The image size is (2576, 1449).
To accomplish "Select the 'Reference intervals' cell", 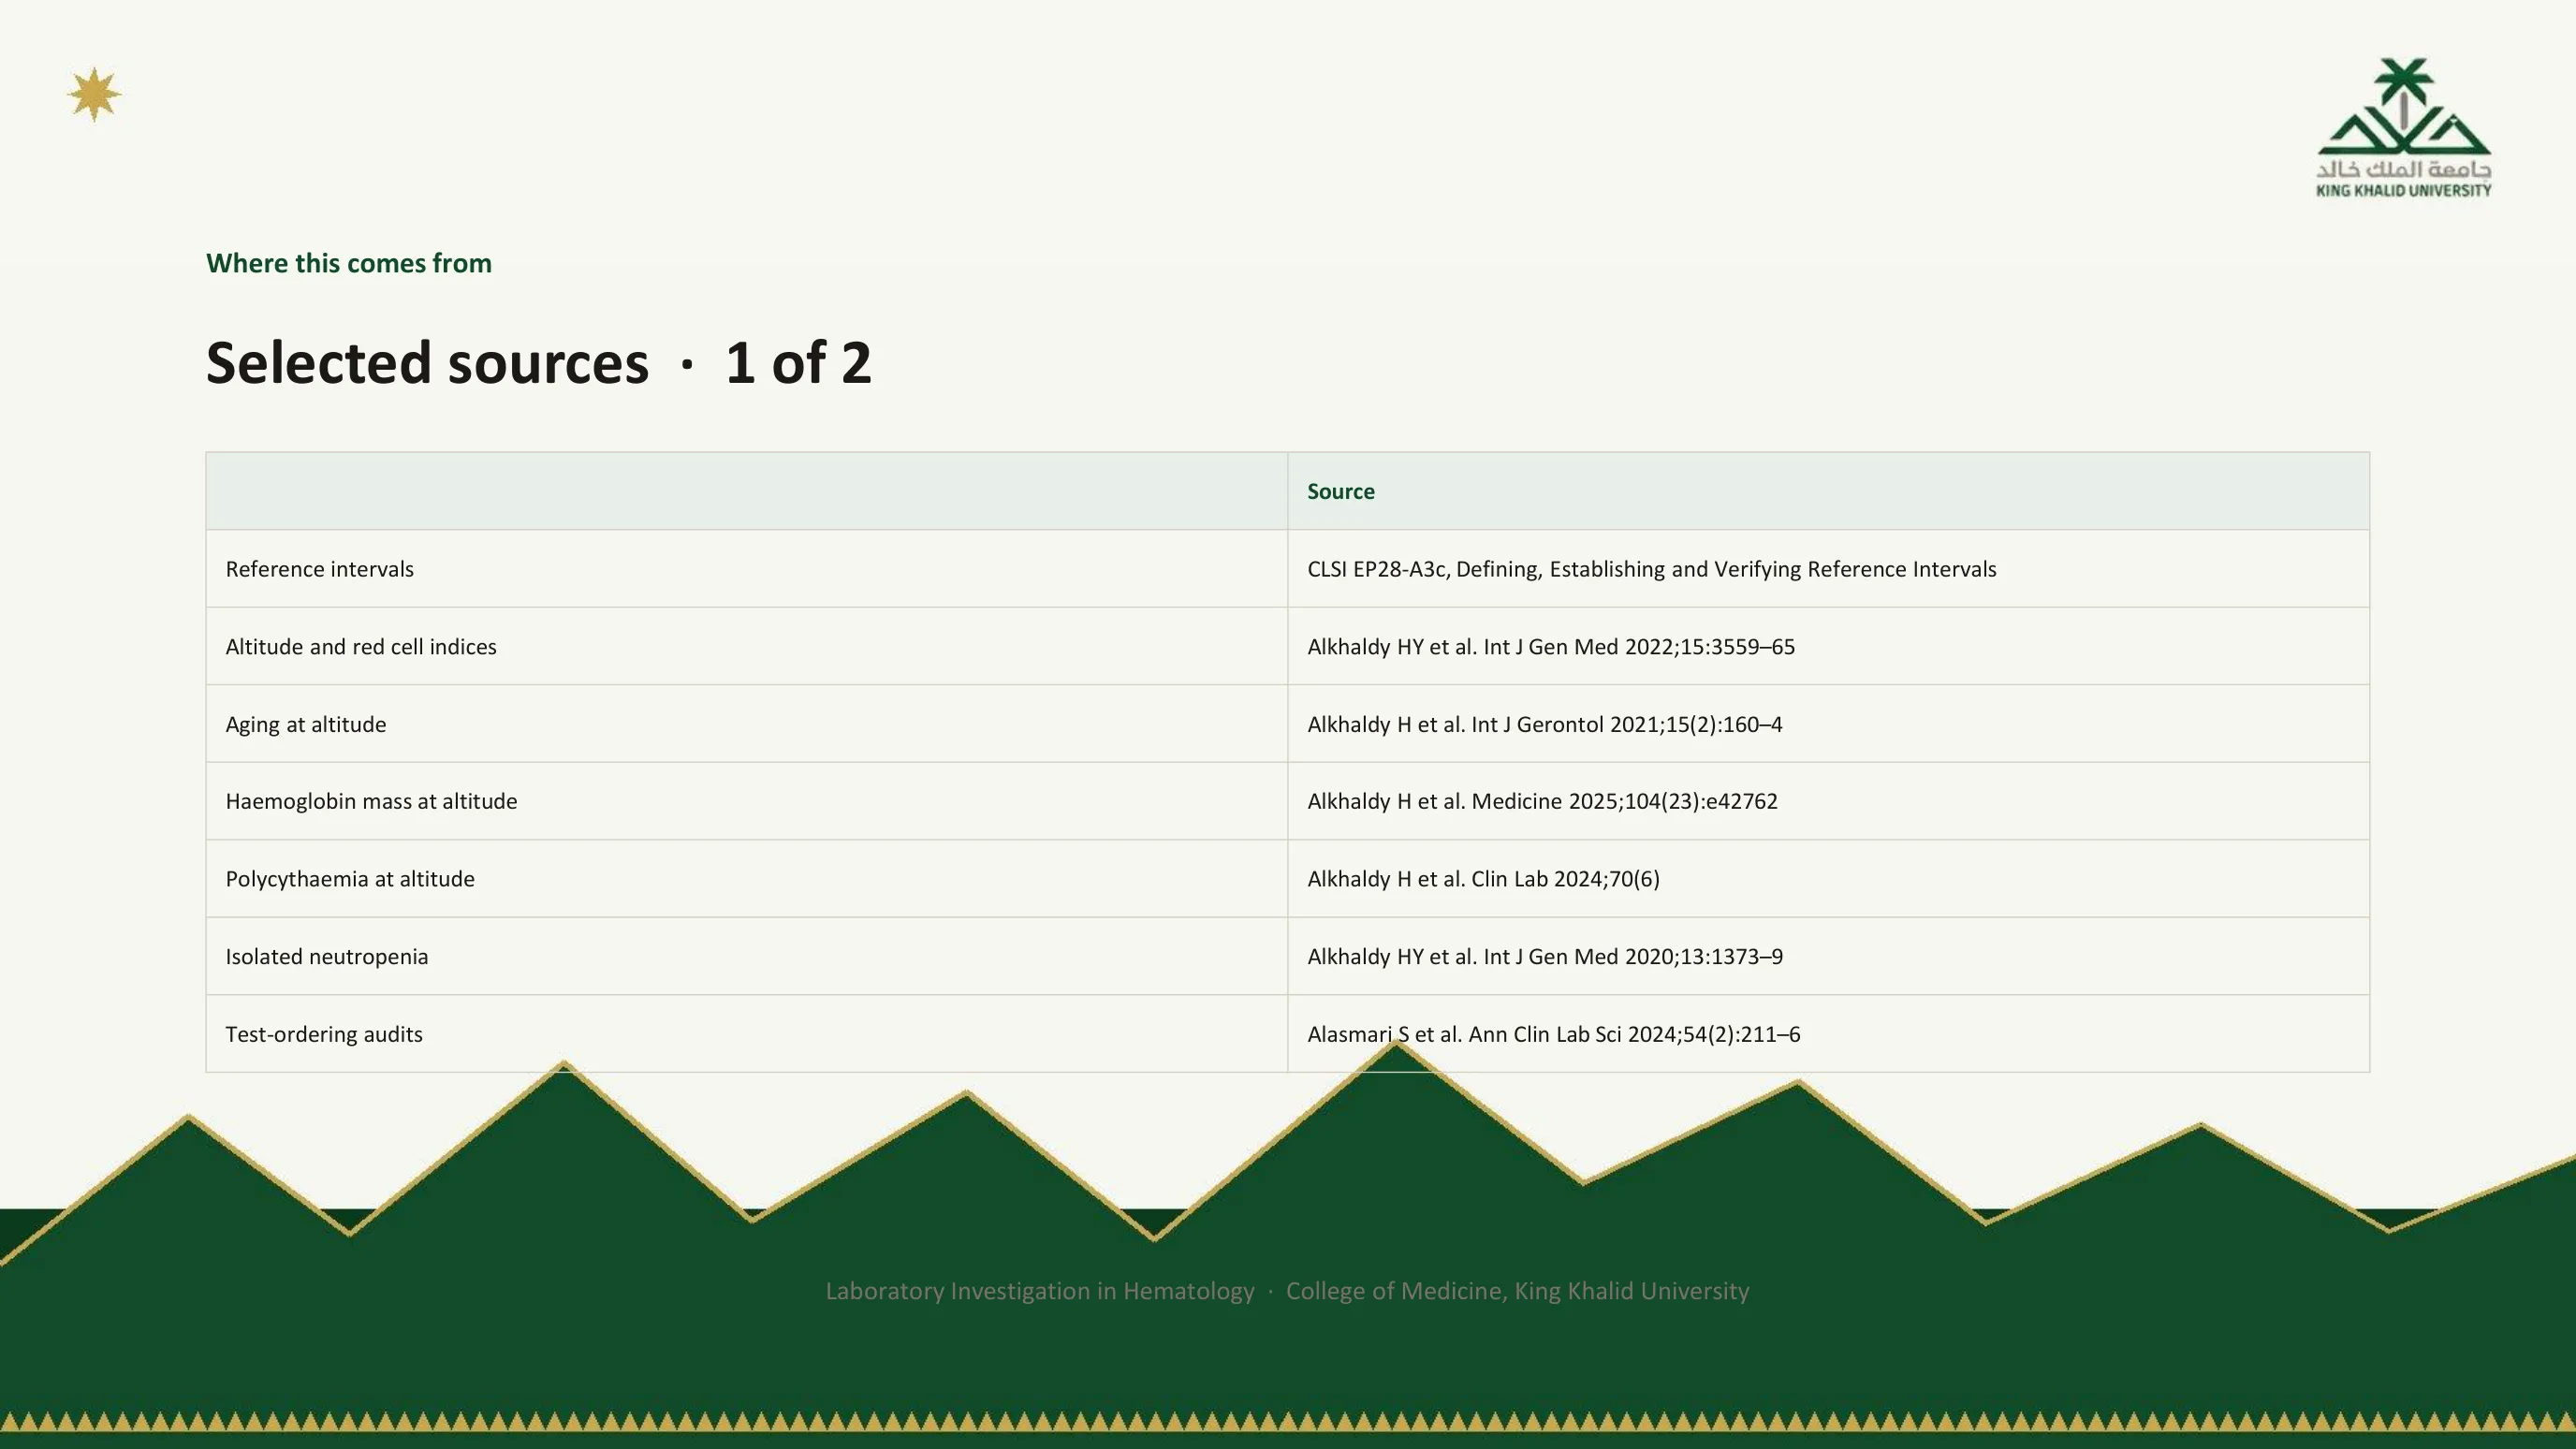I will pos(746,568).
